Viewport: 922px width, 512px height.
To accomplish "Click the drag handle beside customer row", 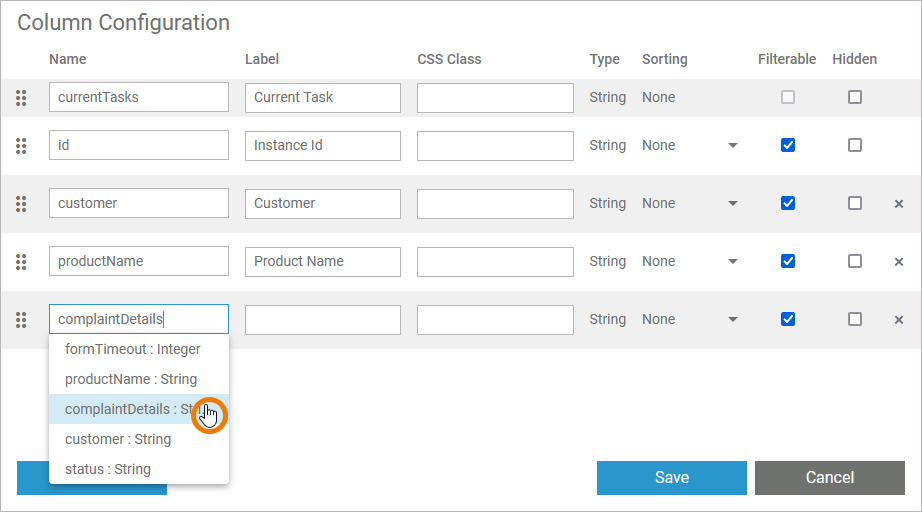I will [21, 204].
